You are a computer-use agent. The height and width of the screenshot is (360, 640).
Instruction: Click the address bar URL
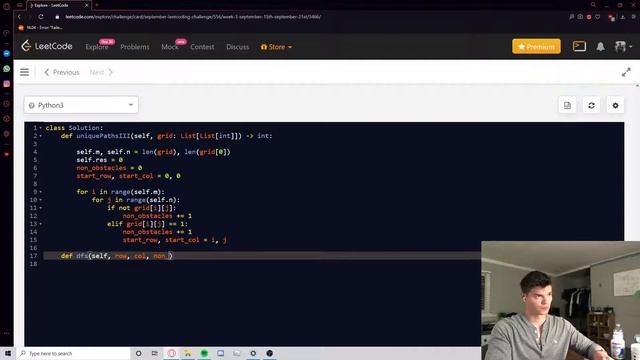(193, 17)
